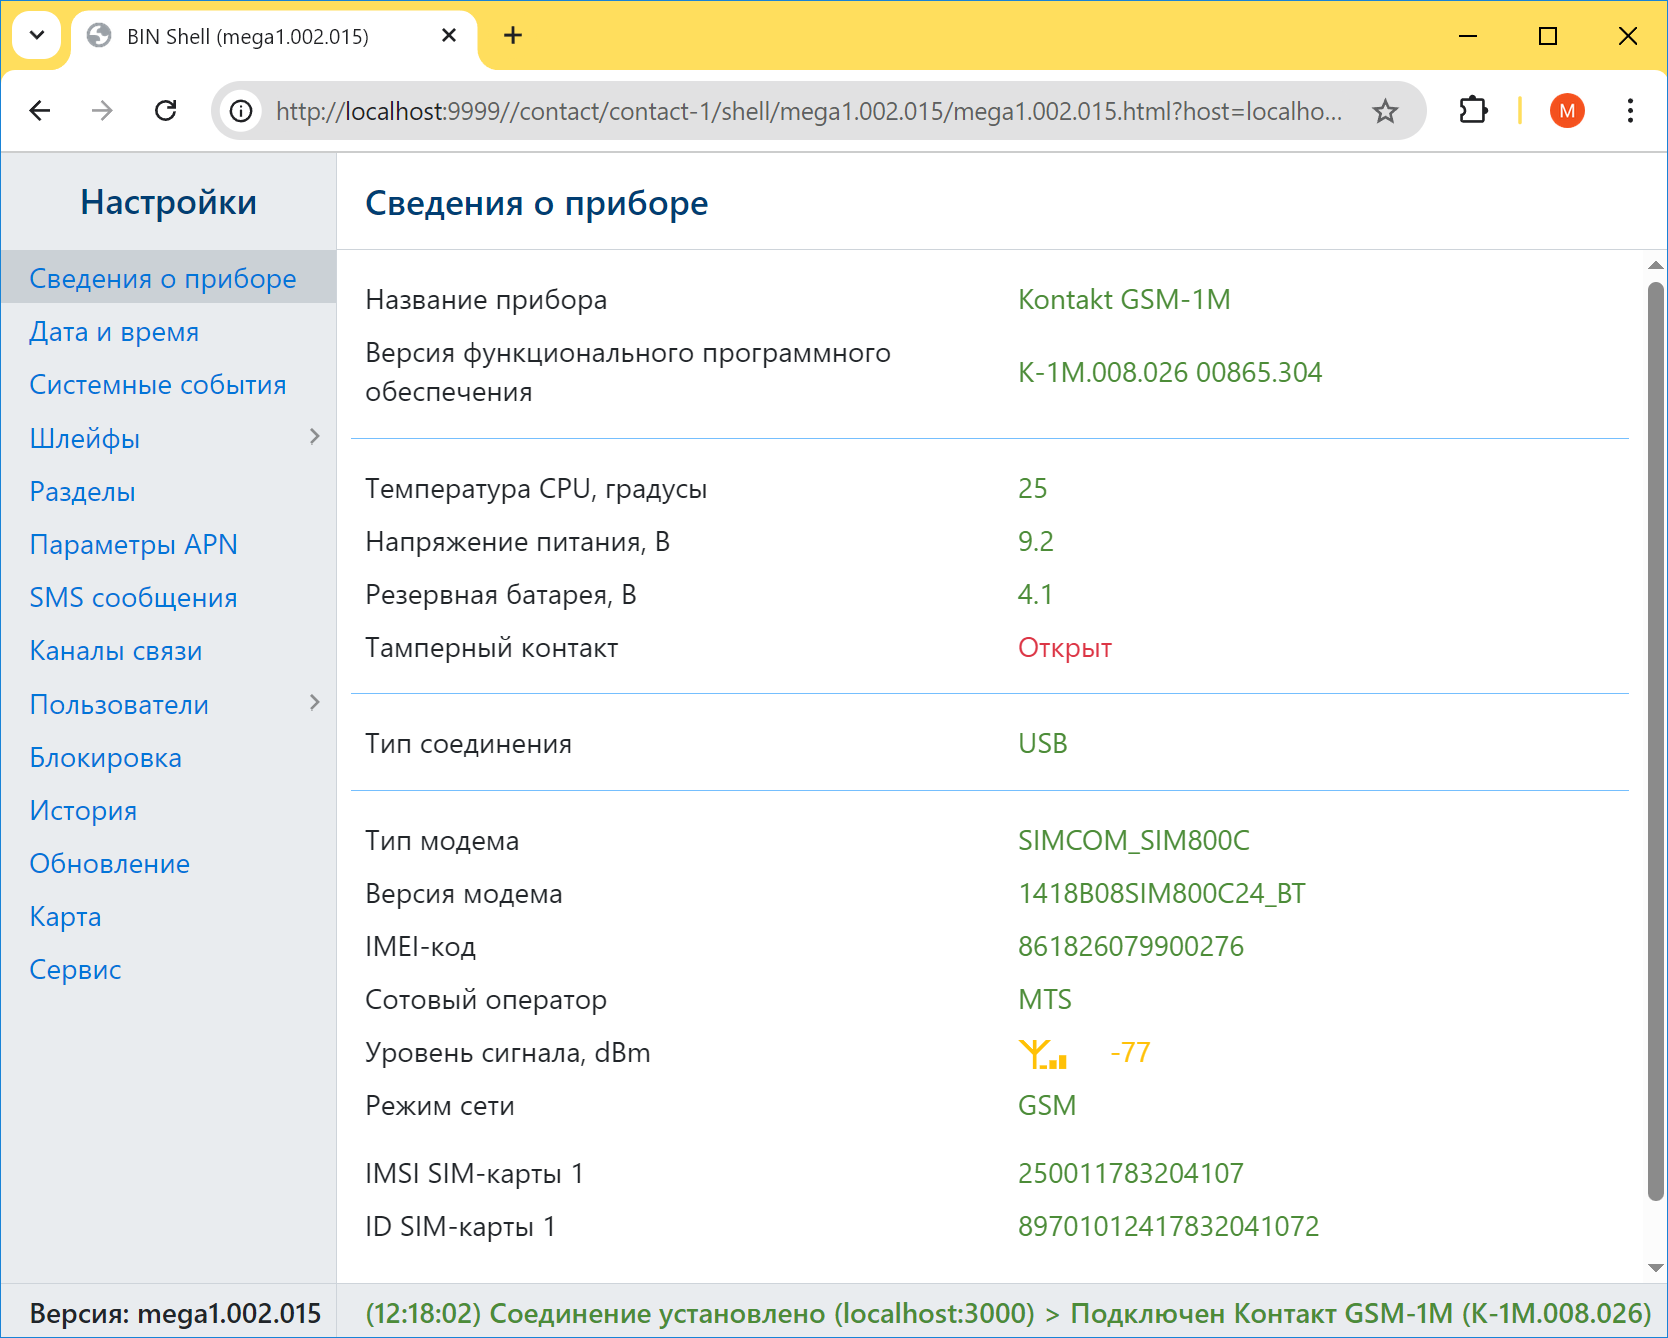
Task: Select Обновление in sidebar
Action: [109, 864]
